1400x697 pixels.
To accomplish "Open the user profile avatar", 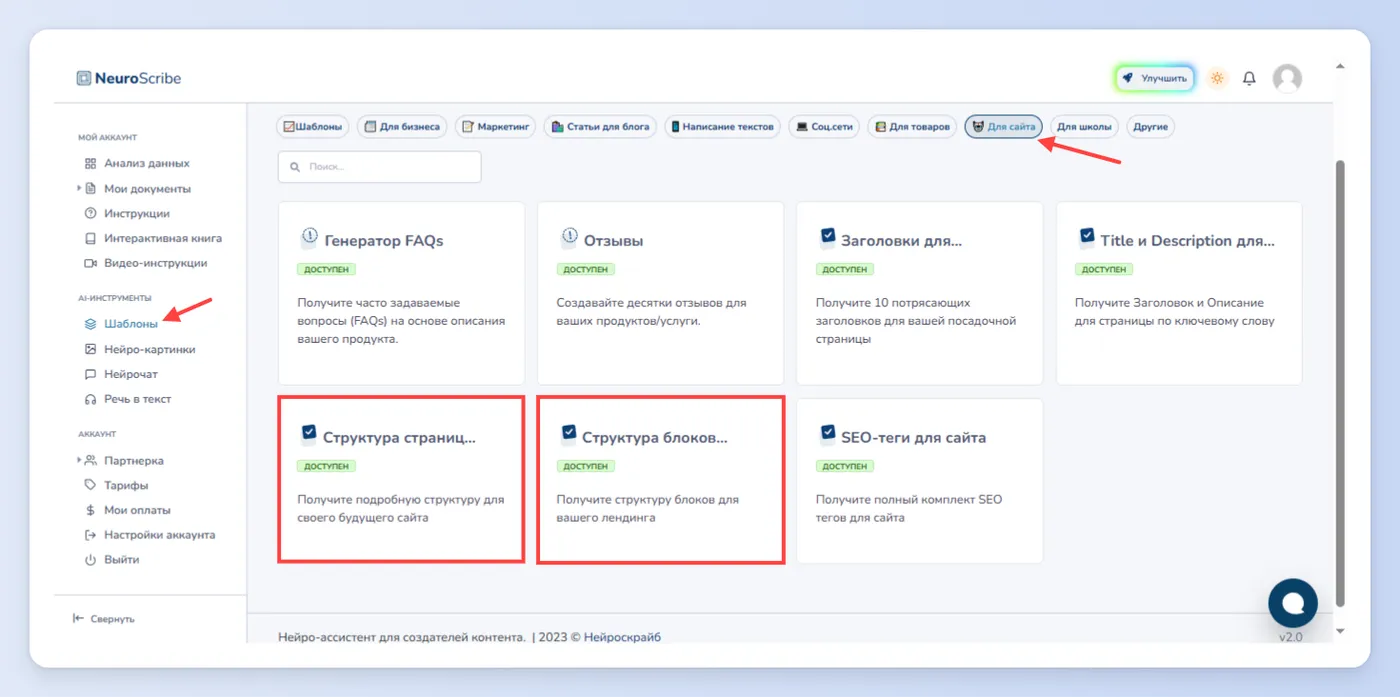I will tap(1287, 78).
